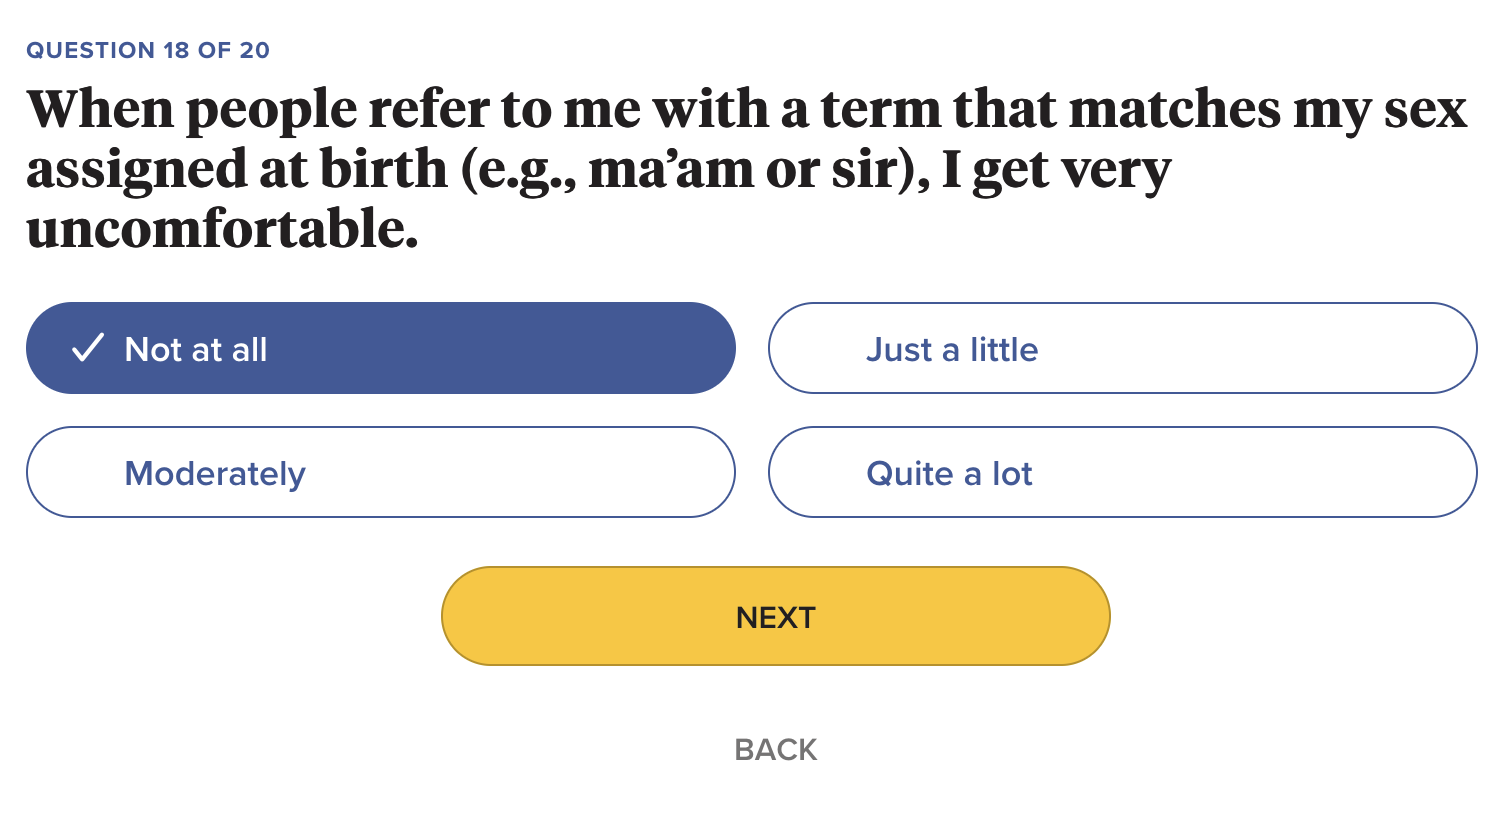Click the white tick beside "Not at all"
This screenshot has height=832, width=1496.
(88, 348)
